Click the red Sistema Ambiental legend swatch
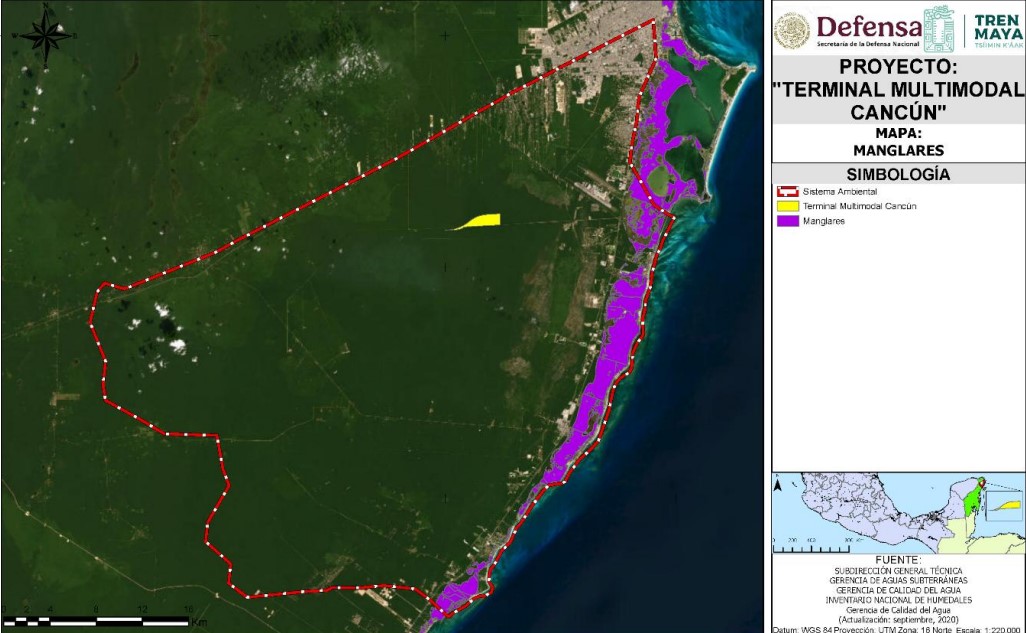This screenshot has height=633, width=1026. (786, 190)
